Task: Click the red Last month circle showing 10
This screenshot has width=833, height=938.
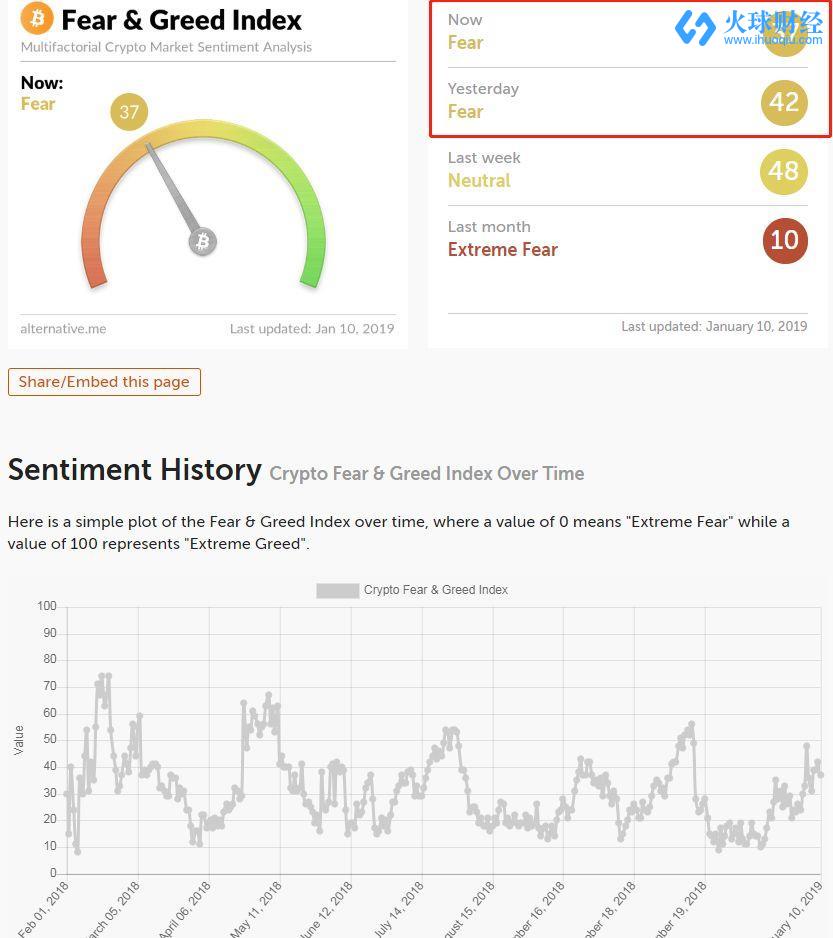Action: click(x=784, y=240)
